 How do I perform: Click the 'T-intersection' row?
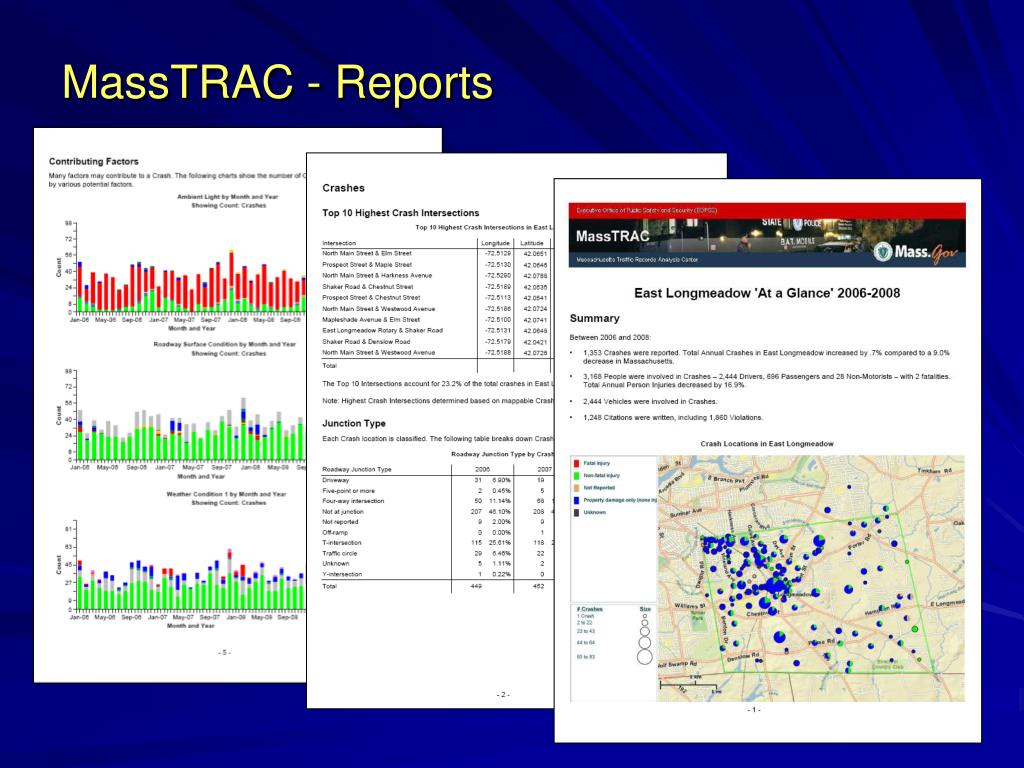436,543
